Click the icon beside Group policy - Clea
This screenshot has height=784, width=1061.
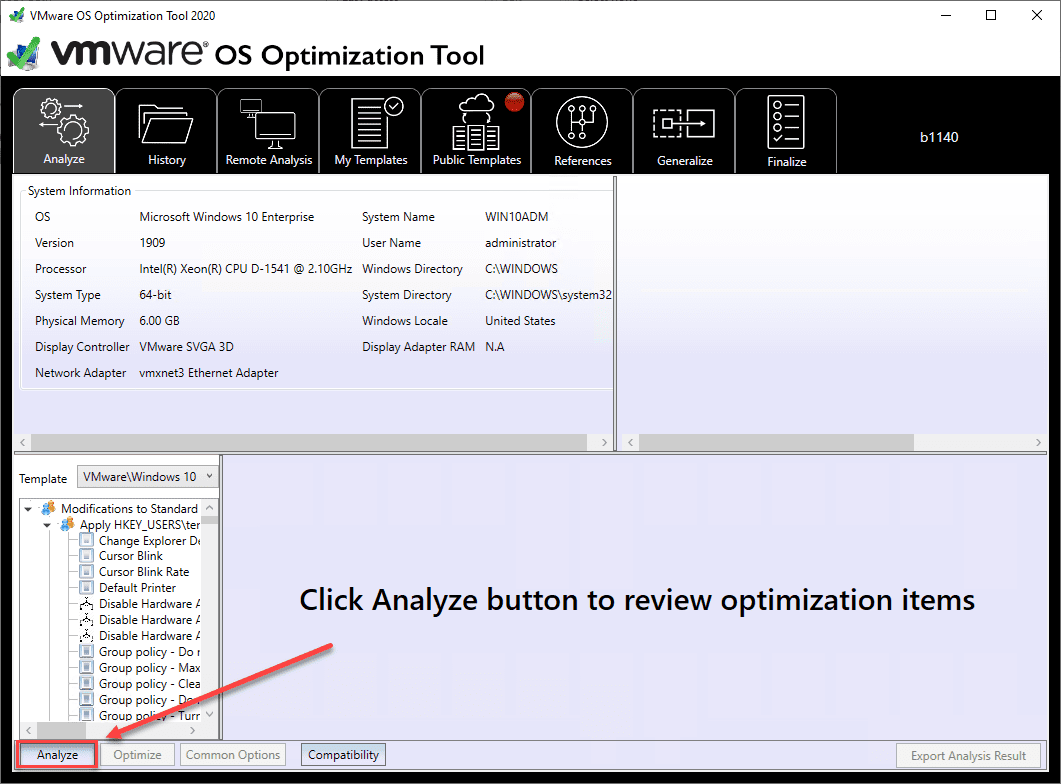point(86,683)
